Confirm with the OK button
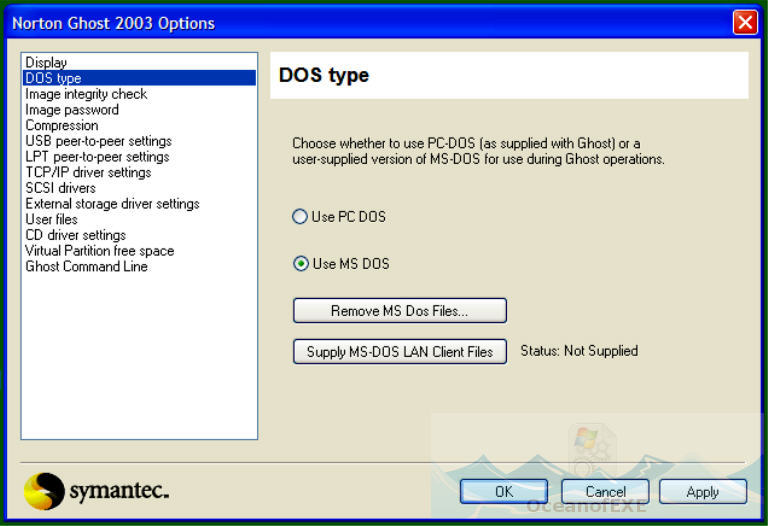 (x=504, y=491)
